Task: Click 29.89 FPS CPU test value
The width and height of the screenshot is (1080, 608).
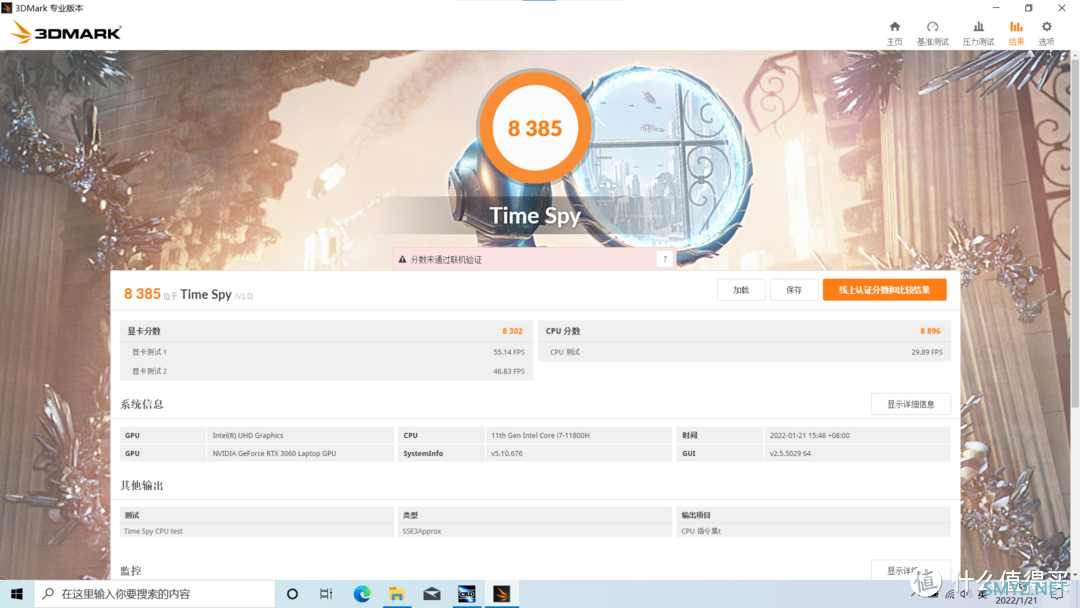Action: [926, 352]
